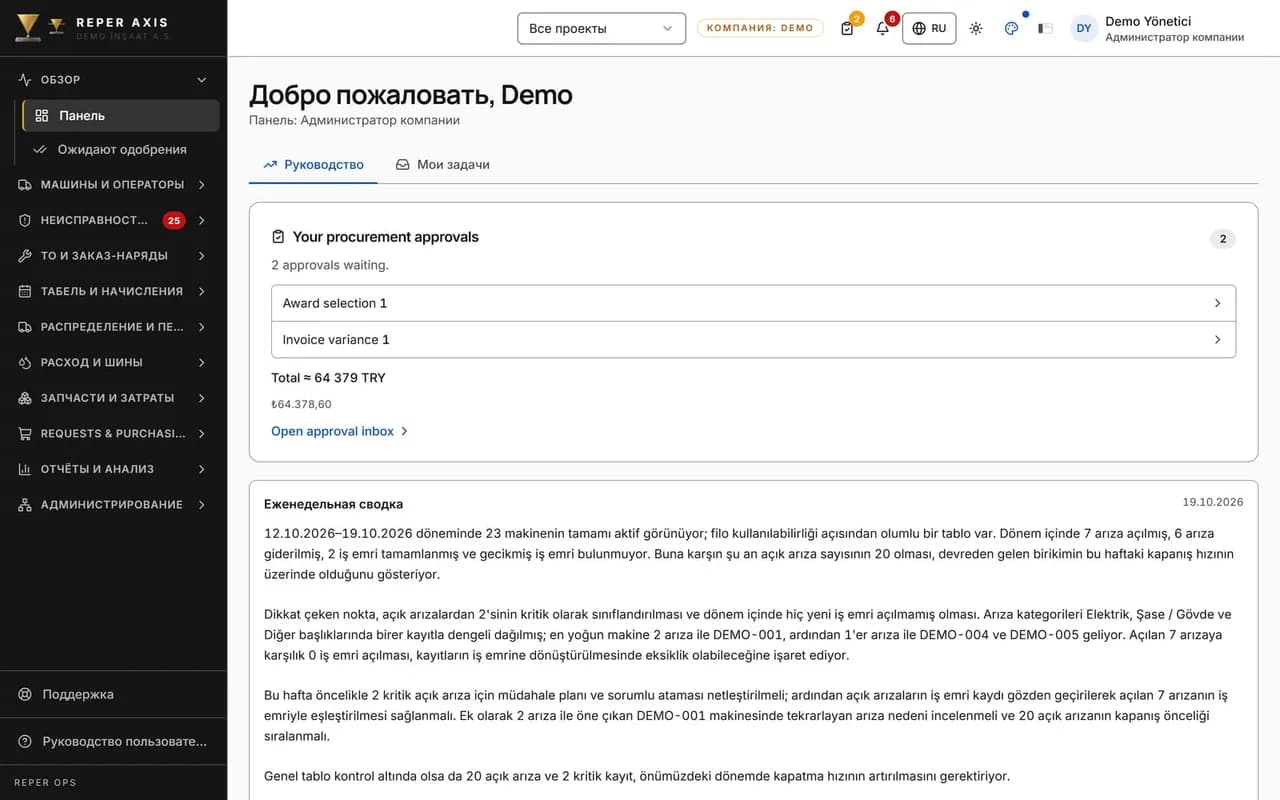This screenshot has width=1280, height=800.
Task: Click the red 25 badge on НЕИСПРАВНОСТ…
Action: pos(174,220)
